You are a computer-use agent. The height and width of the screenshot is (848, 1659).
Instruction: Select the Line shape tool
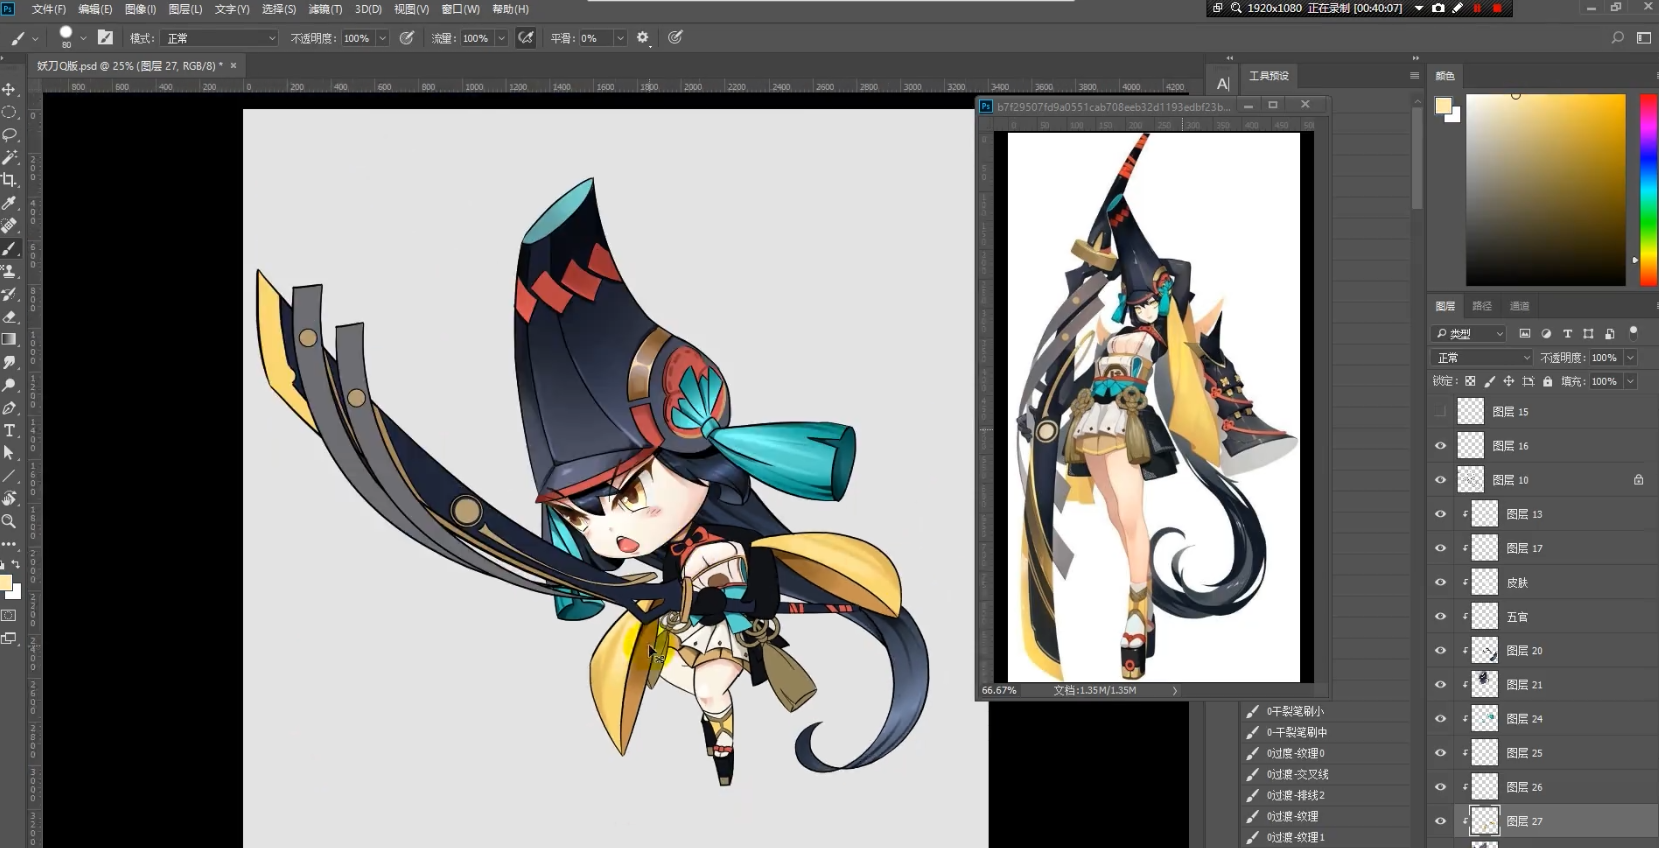[x=9, y=476]
